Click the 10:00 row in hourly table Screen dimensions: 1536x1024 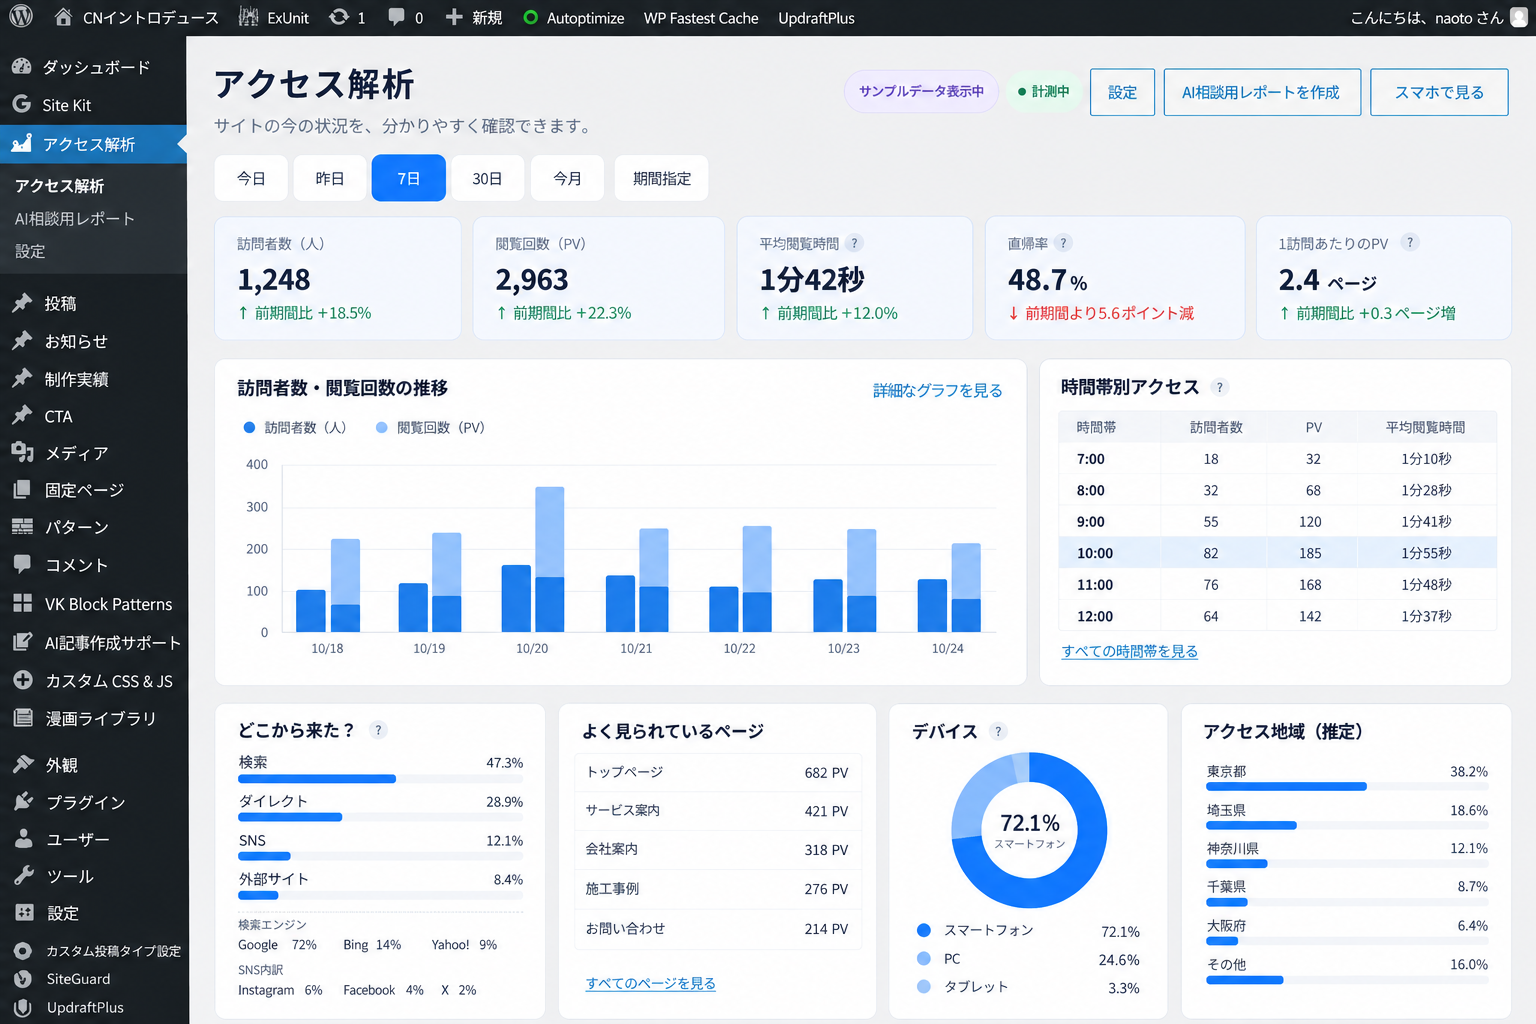pos(1278,553)
